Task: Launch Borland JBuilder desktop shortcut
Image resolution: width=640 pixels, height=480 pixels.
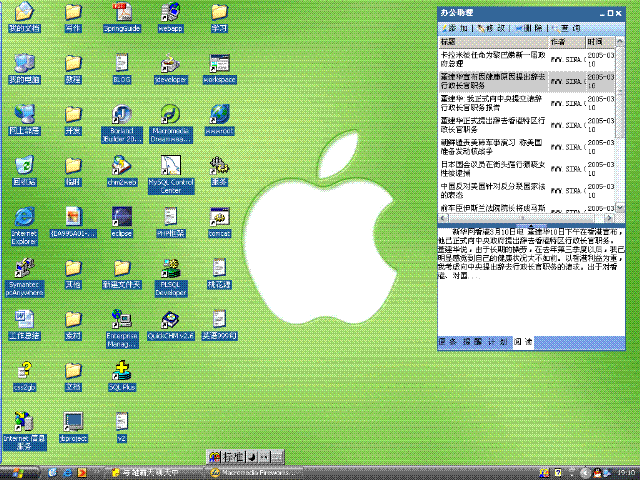Action: (122, 123)
